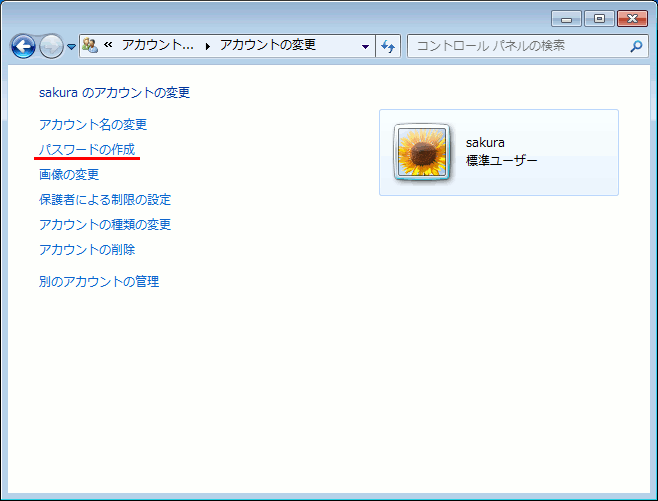658x501 pixels.
Task: Click the アカウント... breadcrumb segment
Action: [x=157, y=46]
